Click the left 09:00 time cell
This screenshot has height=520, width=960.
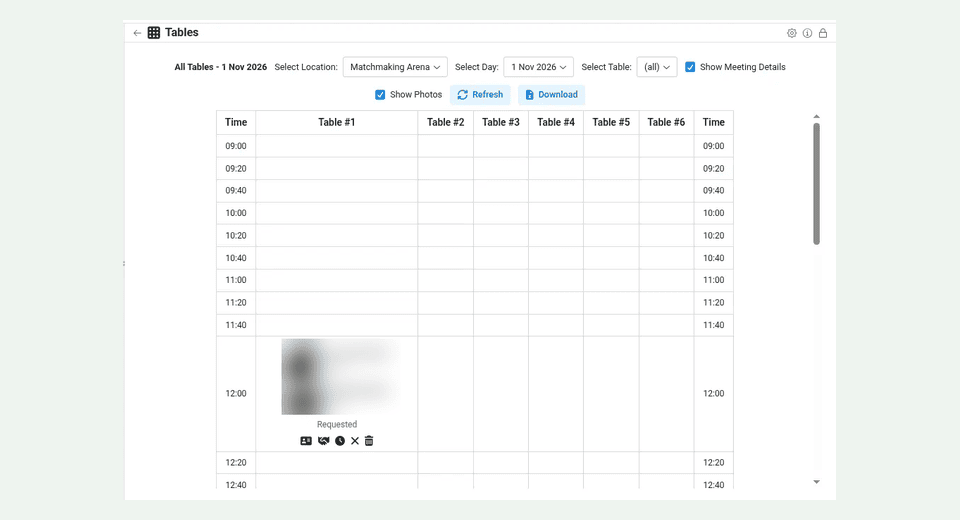(x=236, y=146)
